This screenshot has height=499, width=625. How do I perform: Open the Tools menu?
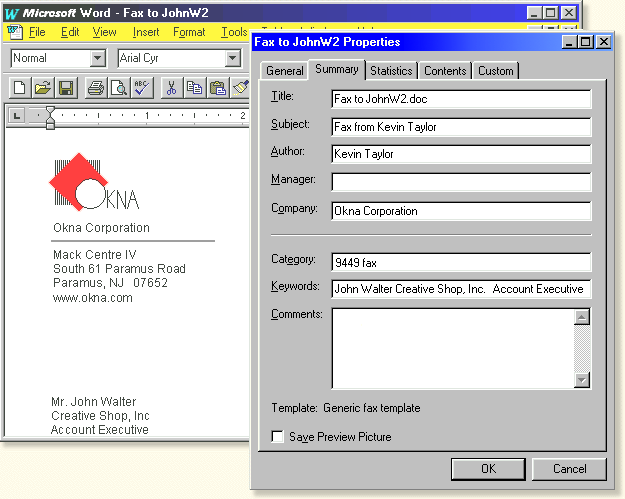234,32
